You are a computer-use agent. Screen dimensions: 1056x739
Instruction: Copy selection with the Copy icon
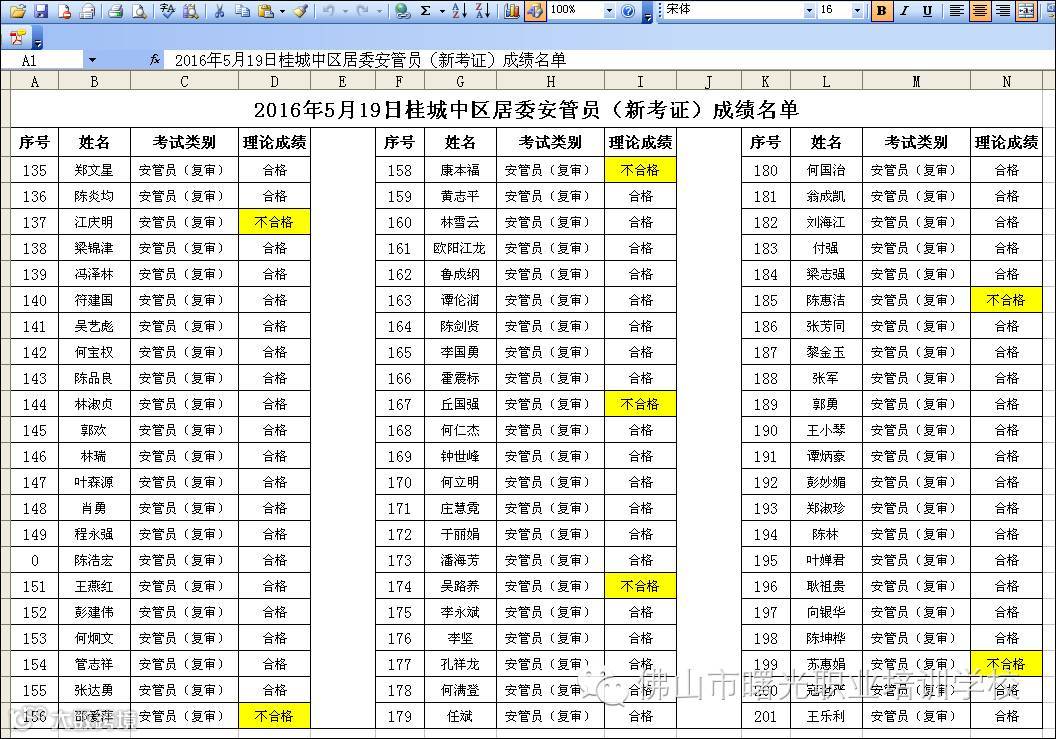point(242,11)
